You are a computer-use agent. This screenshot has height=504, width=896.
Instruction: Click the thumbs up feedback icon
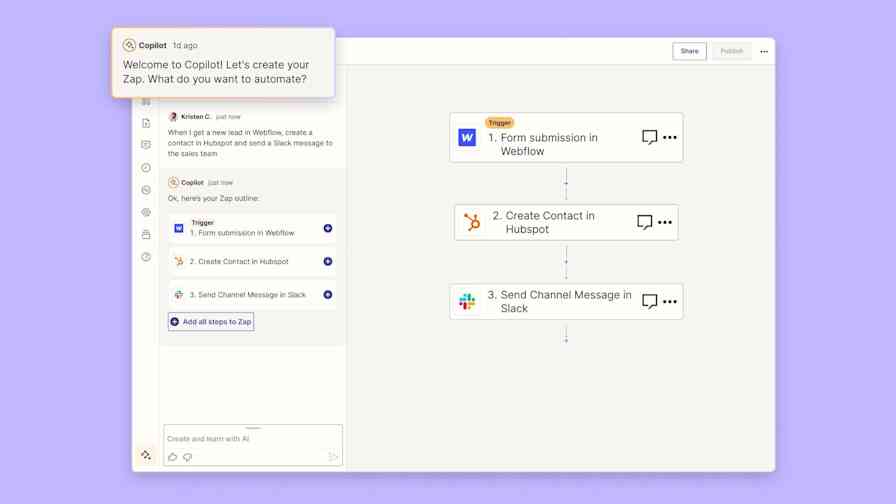tap(173, 457)
